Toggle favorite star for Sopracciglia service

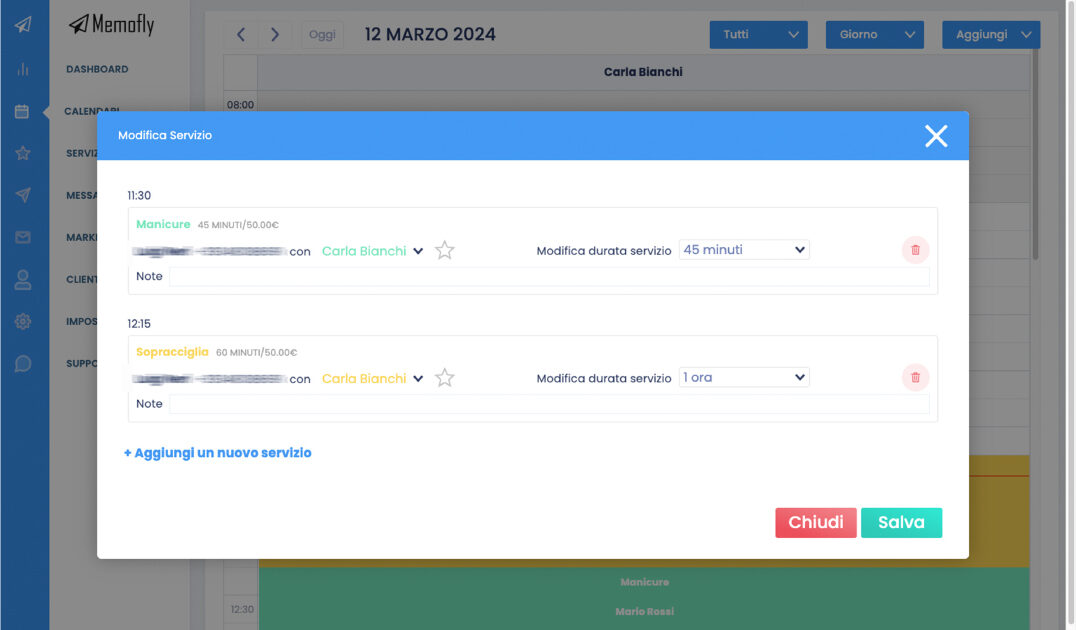pyautogui.click(x=445, y=378)
